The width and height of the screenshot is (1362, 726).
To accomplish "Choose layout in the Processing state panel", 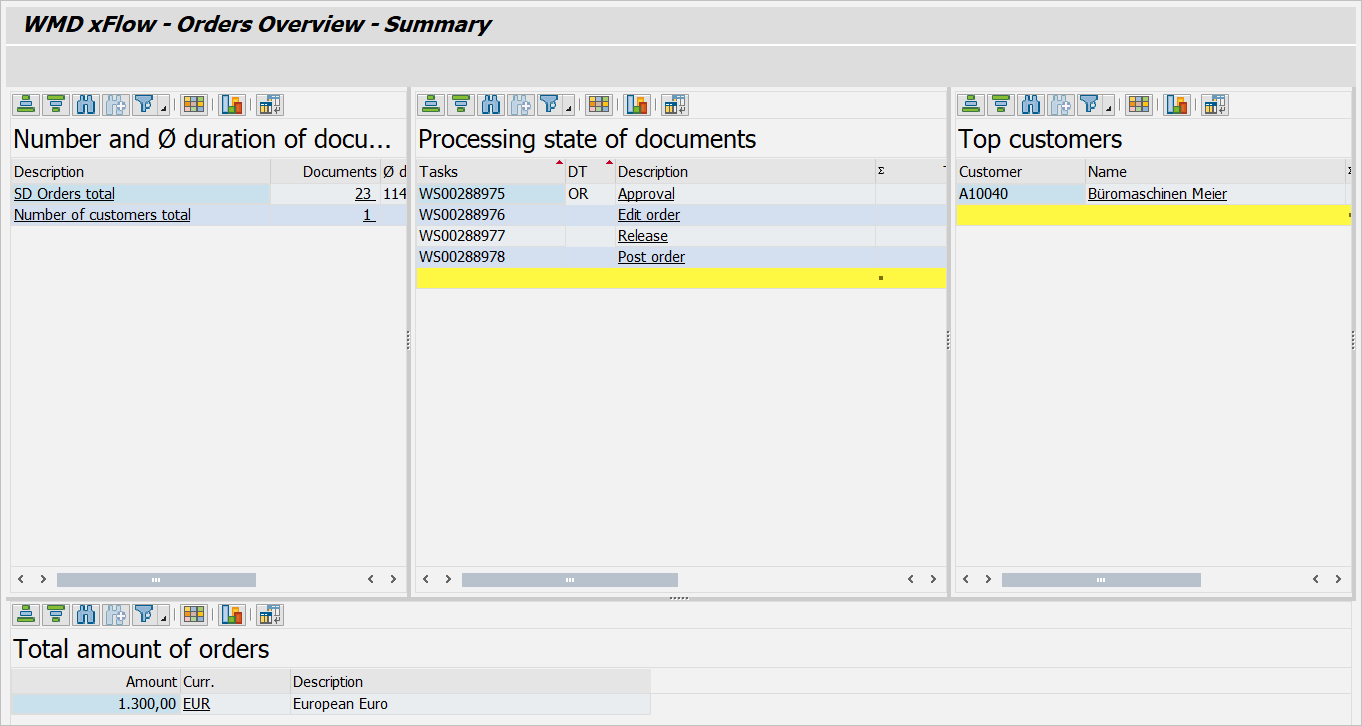I will coord(598,104).
